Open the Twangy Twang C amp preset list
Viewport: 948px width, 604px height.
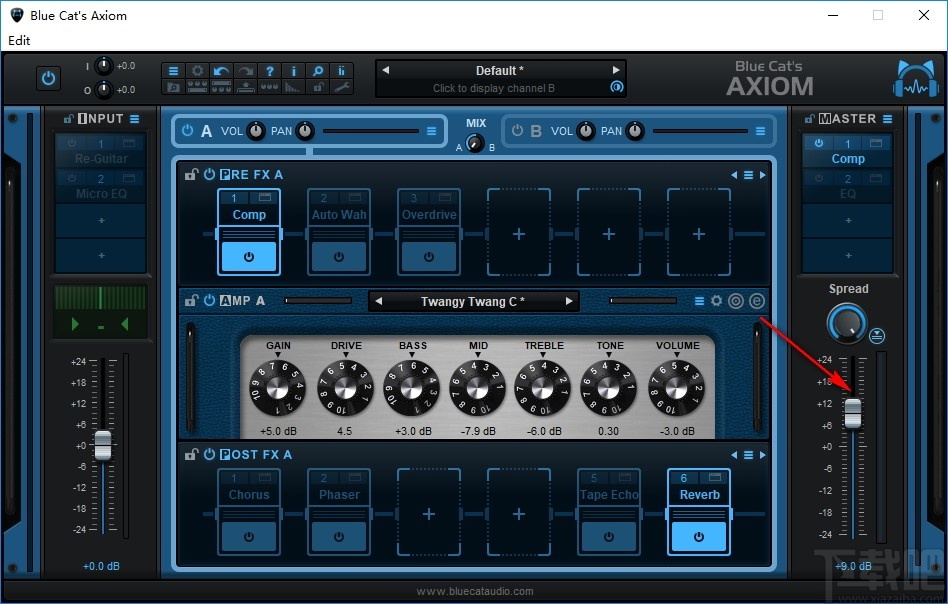tap(473, 302)
